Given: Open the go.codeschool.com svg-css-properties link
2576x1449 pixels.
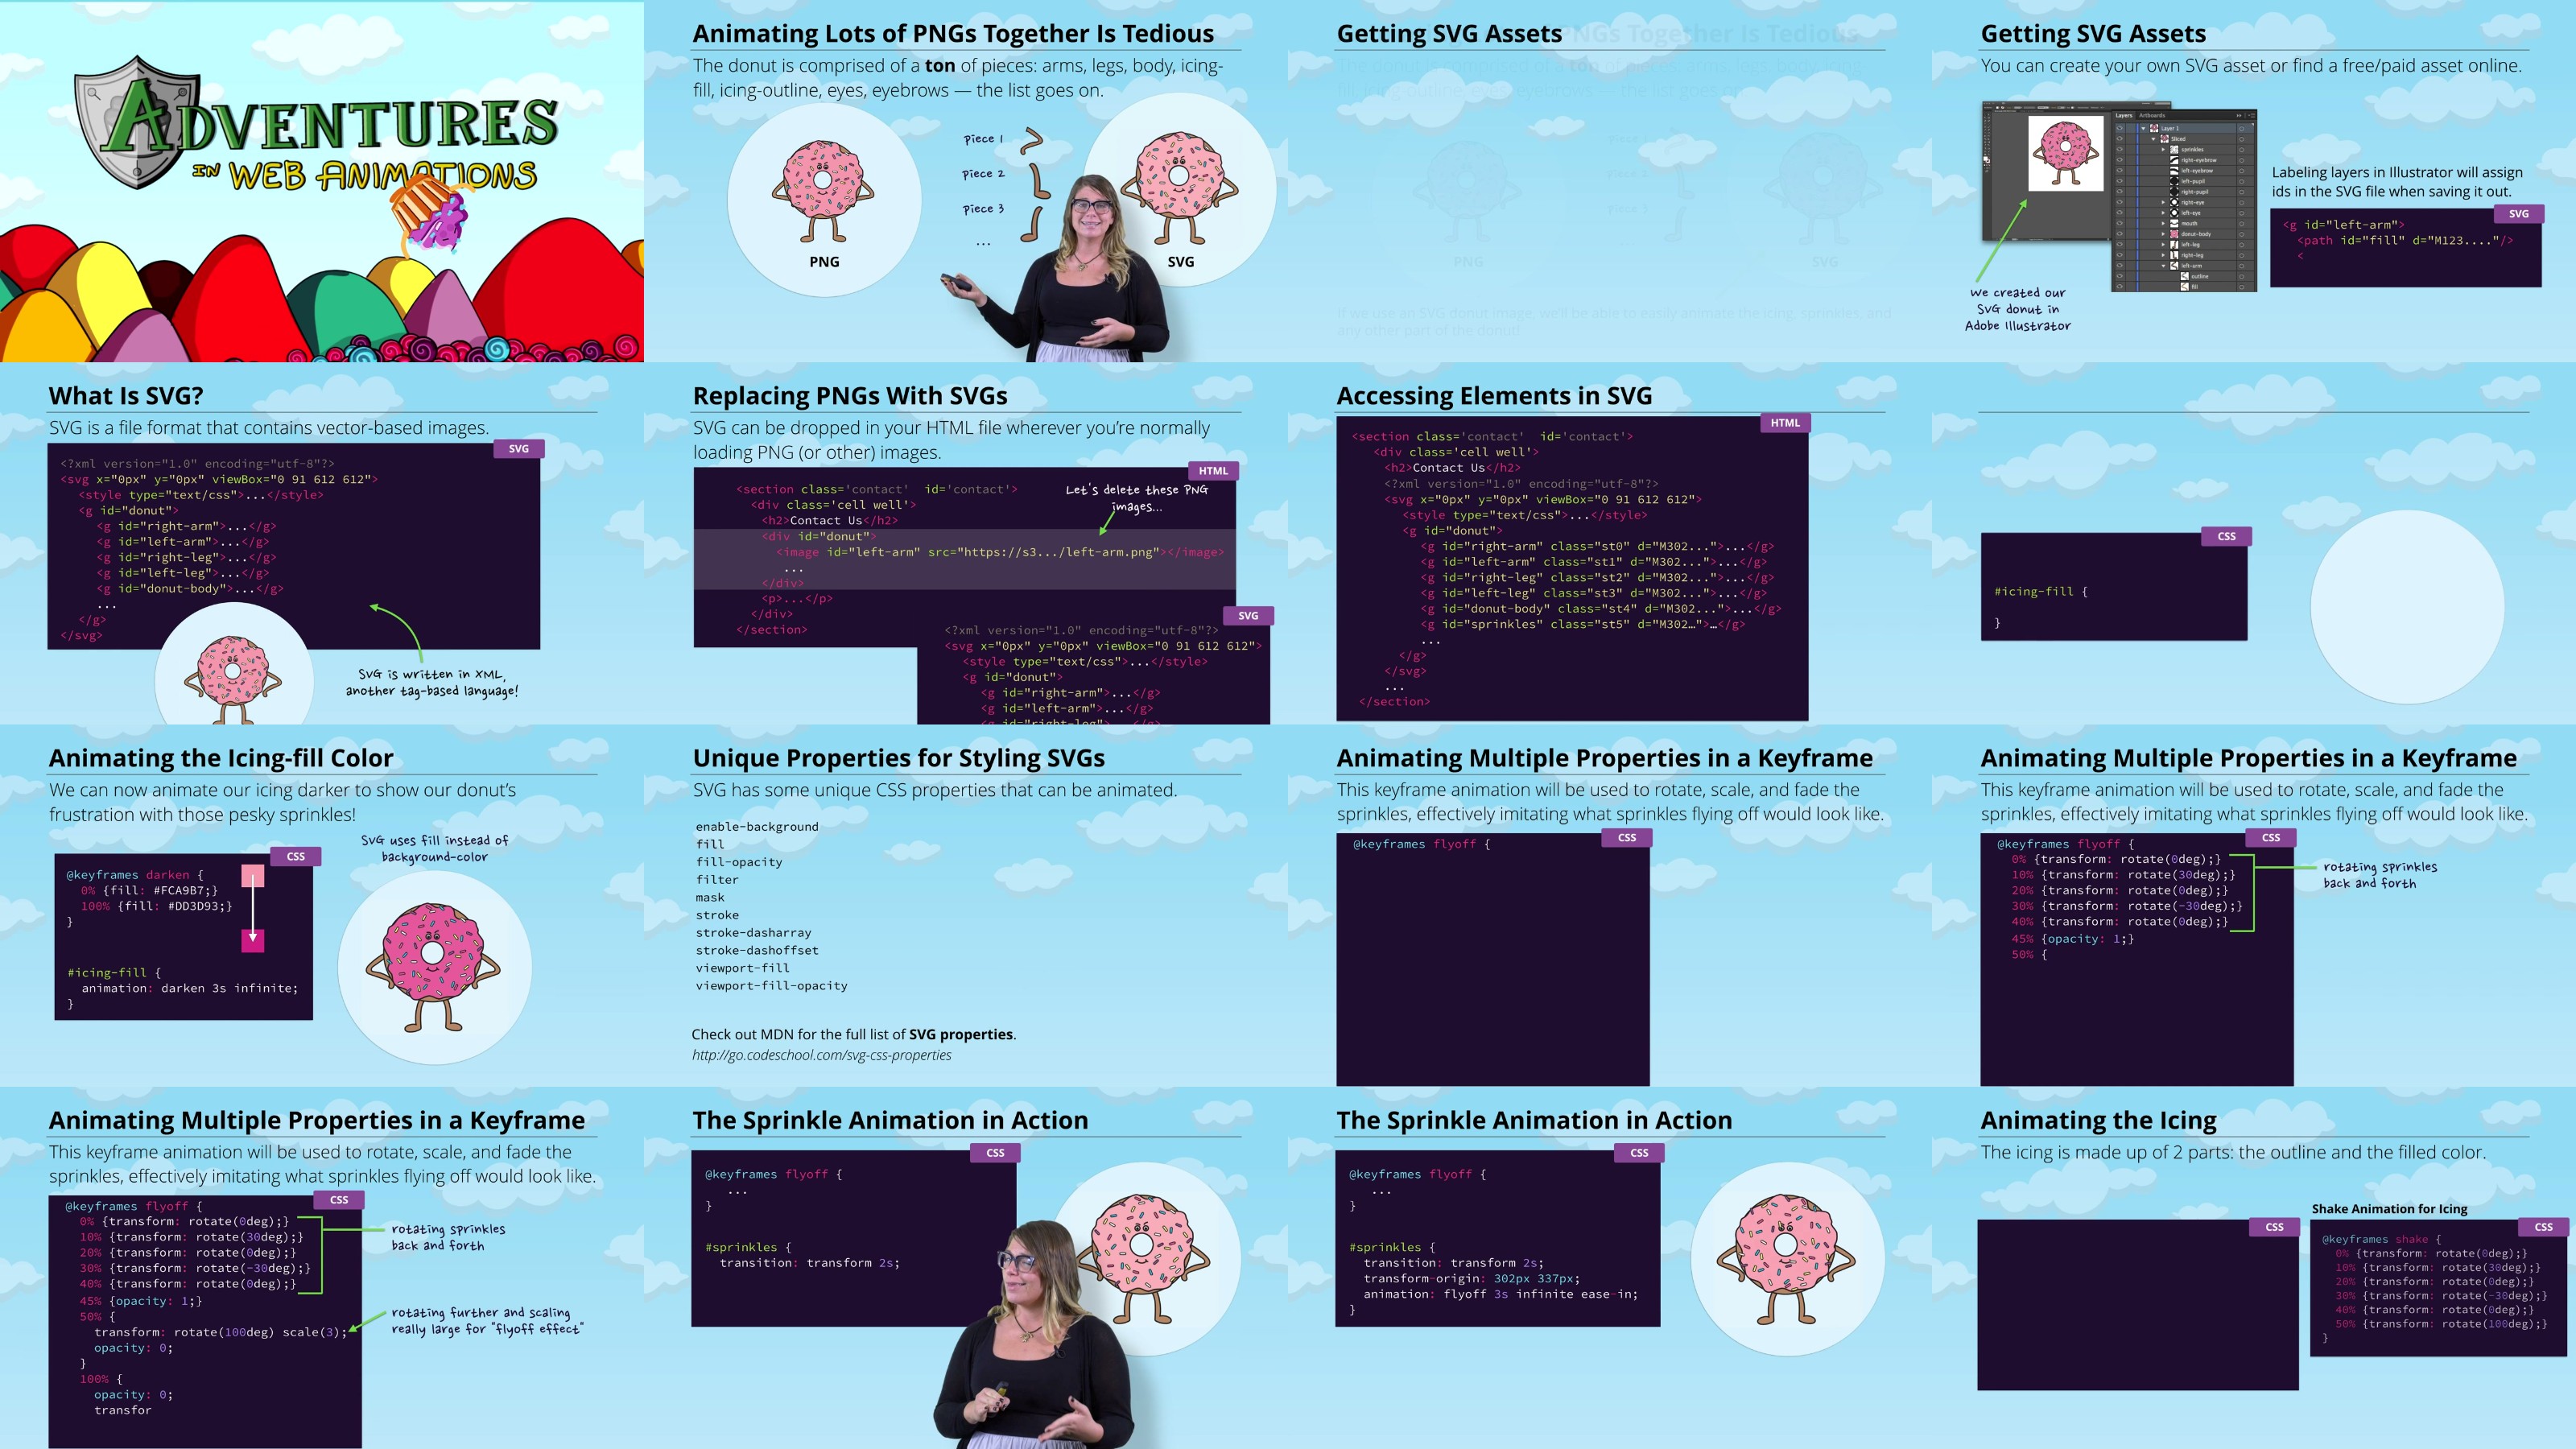Looking at the screenshot, I should point(821,1055).
